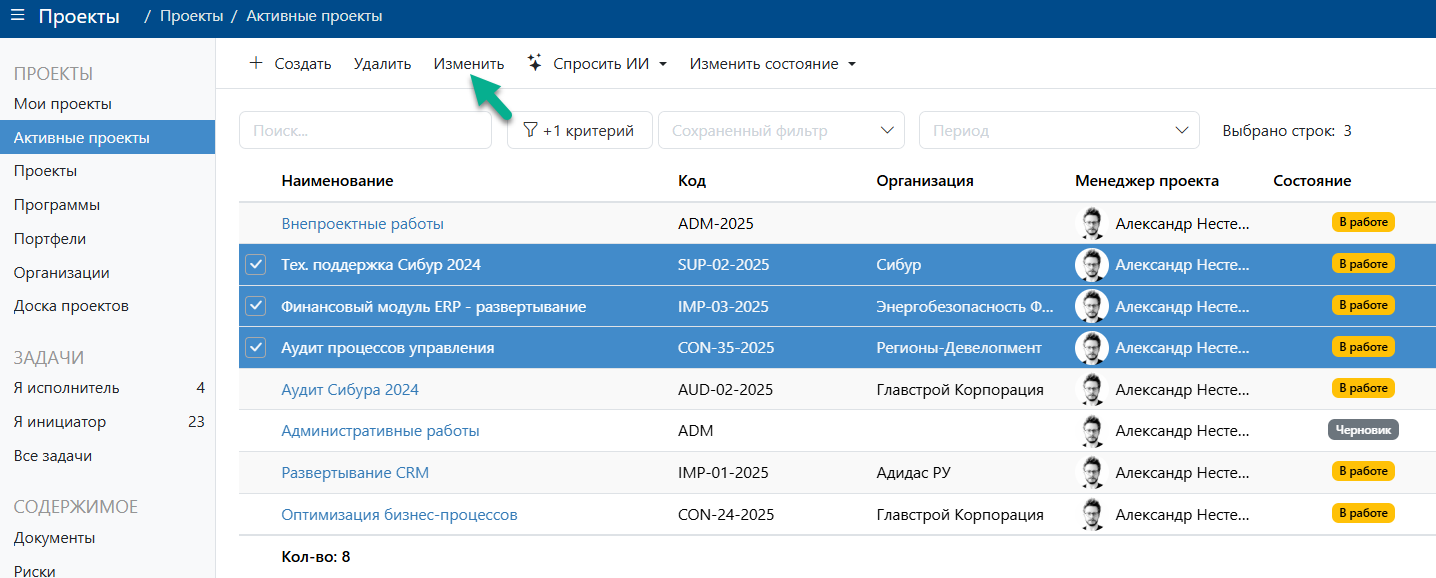Click the avatar in the Внепроектные работы row
This screenshot has height=578, width=1436.
pyautogui.click(x=1091, y=222)
